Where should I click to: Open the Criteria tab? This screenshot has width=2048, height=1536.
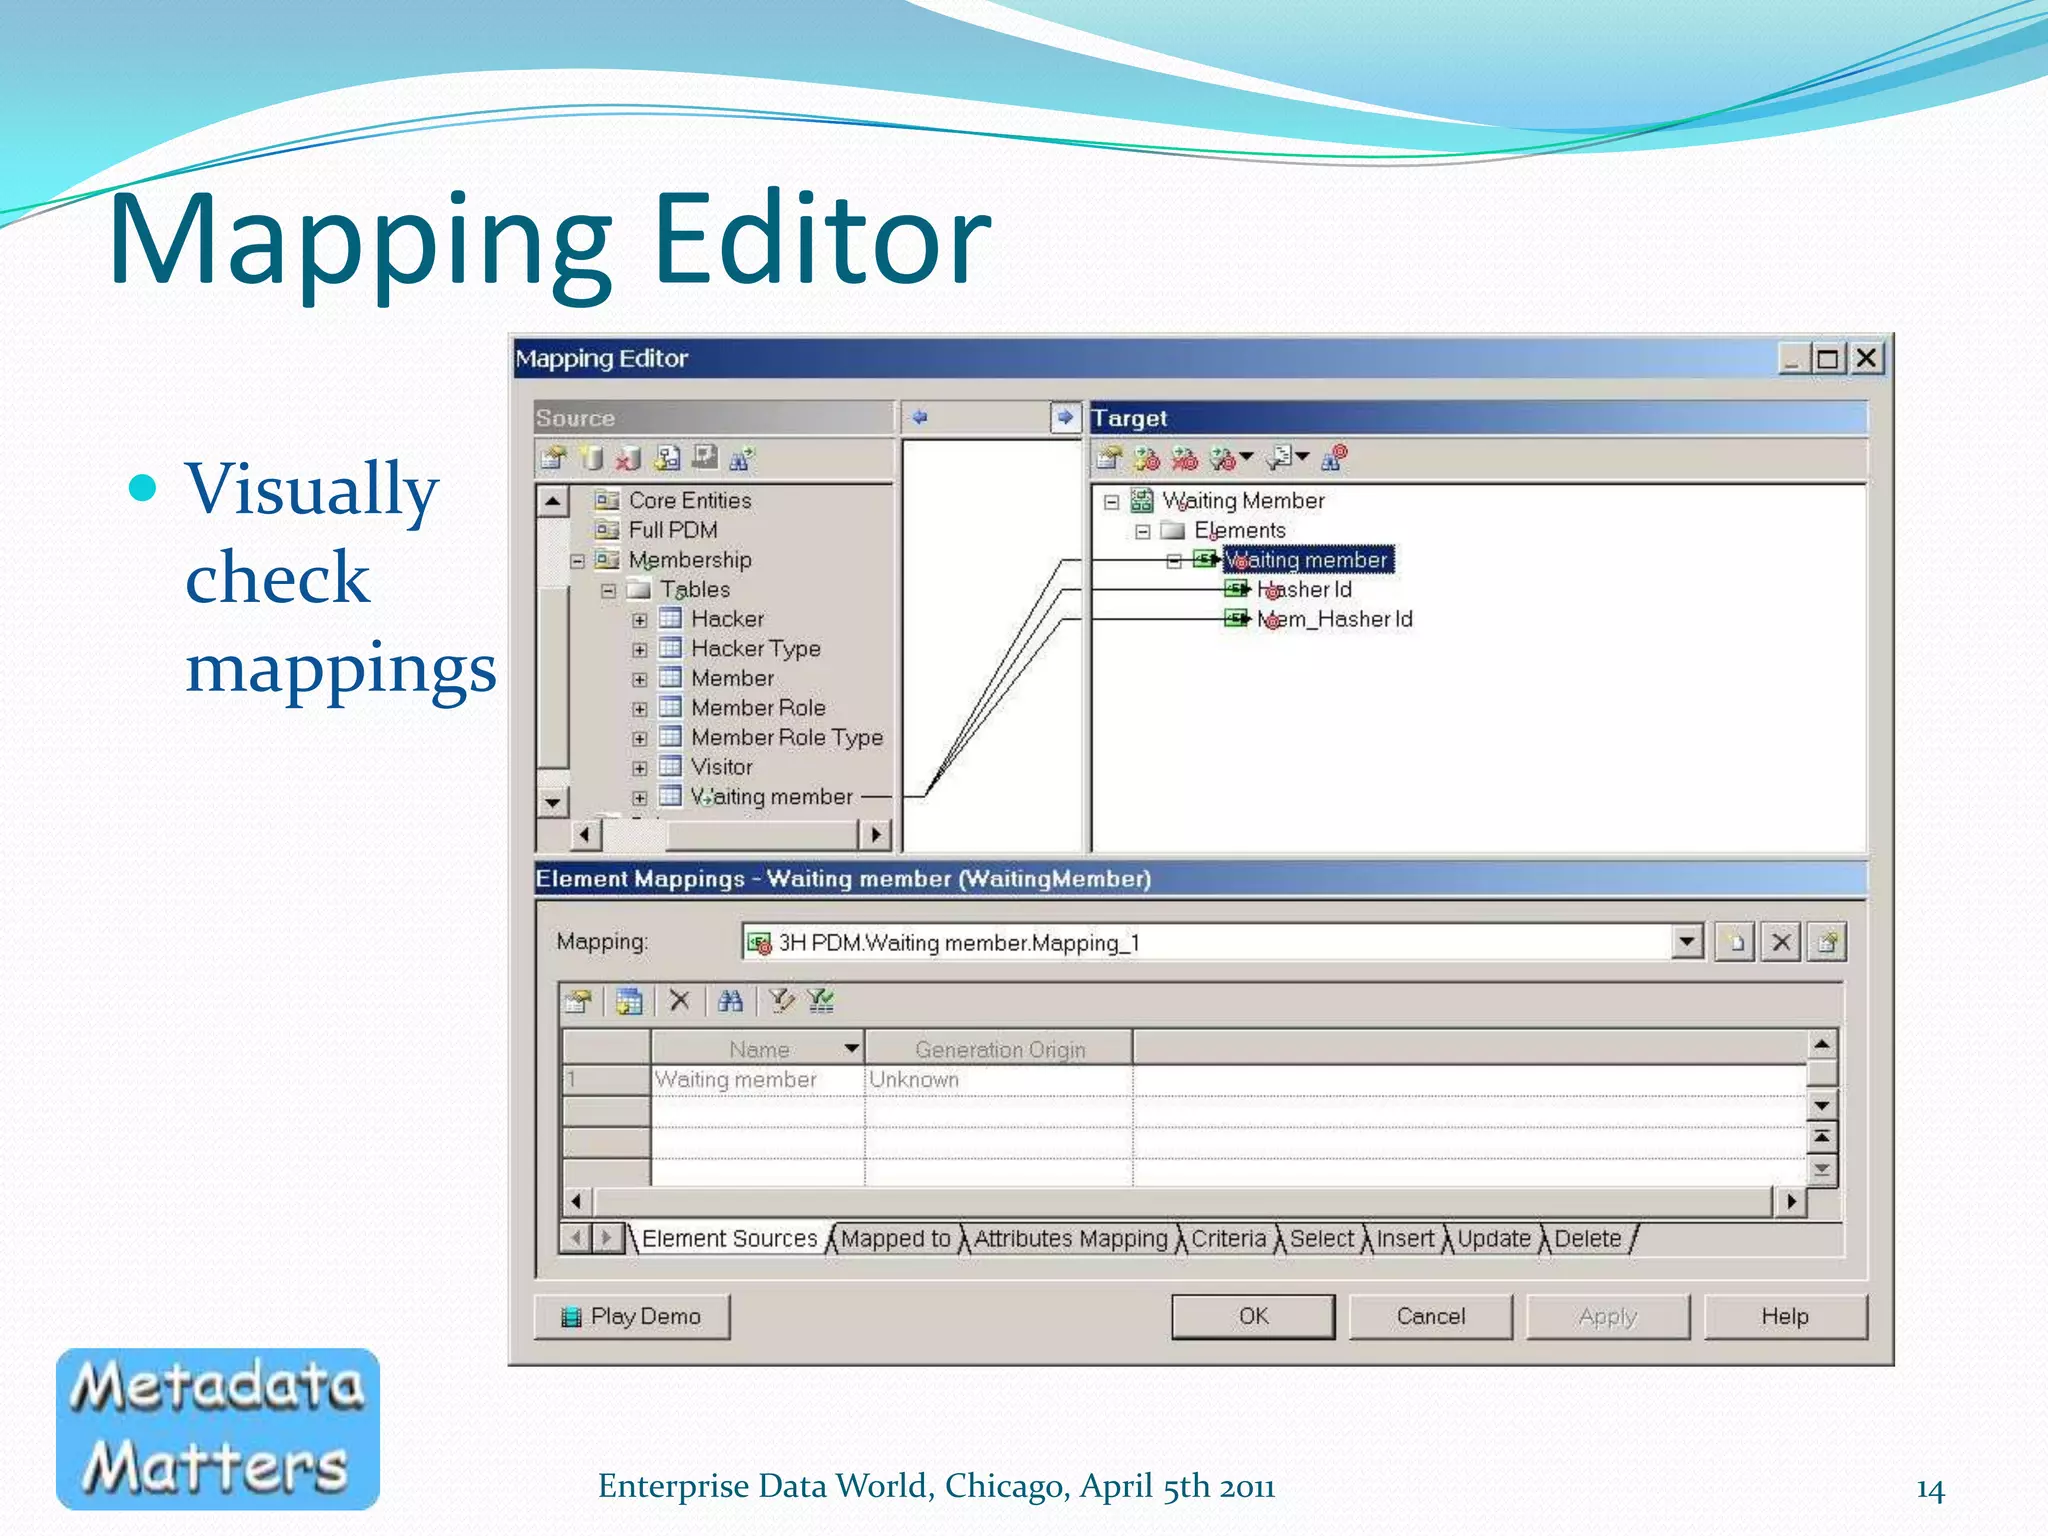click(1228, 1239)
